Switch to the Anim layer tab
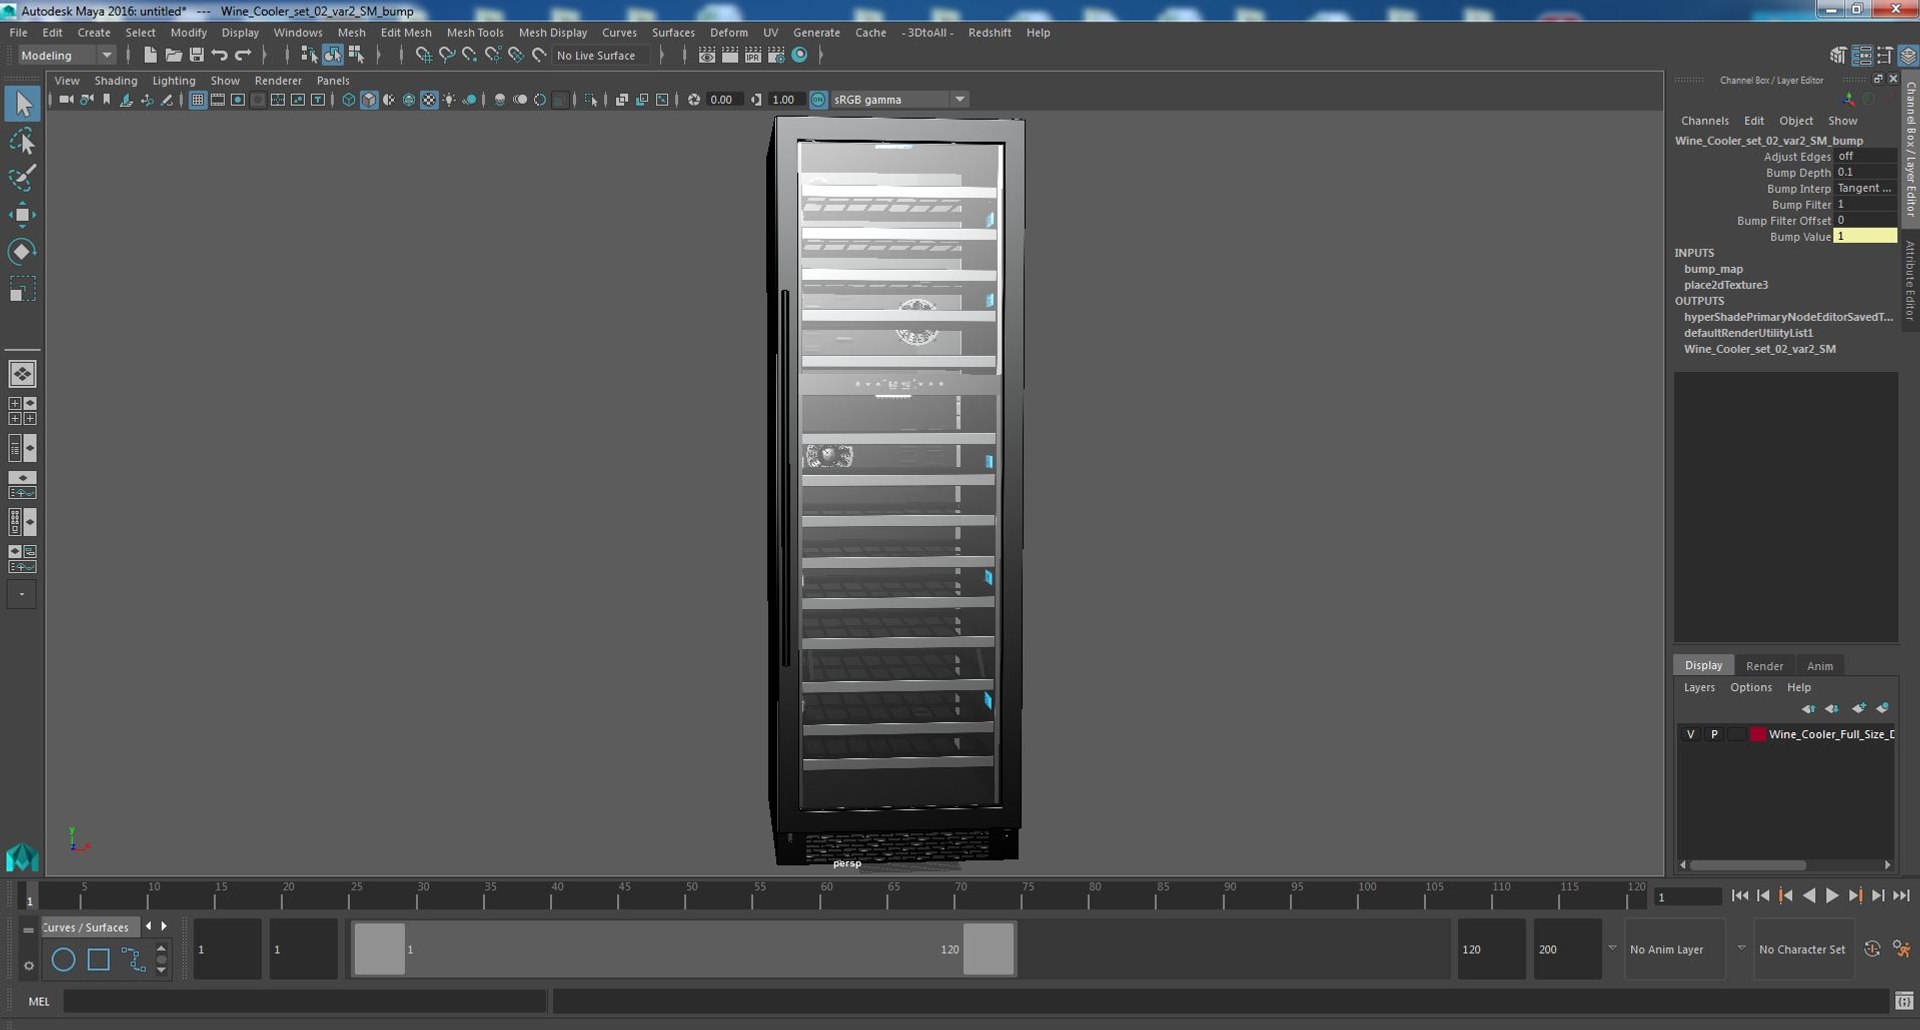Screen dimensions: 1920x1030 (1820, 666)
